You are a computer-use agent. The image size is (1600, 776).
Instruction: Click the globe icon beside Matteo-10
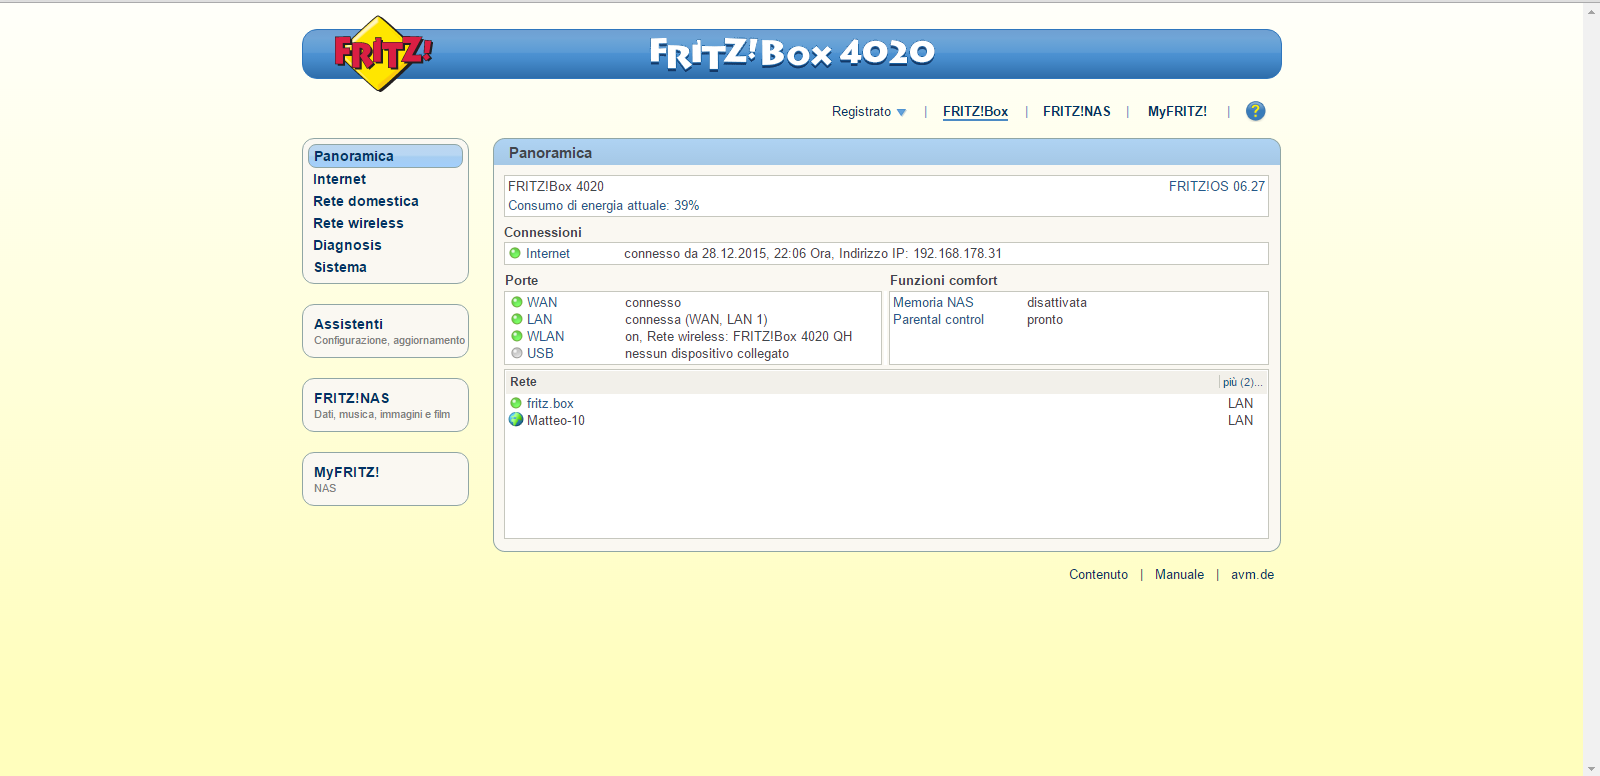[x=516, y=420]
